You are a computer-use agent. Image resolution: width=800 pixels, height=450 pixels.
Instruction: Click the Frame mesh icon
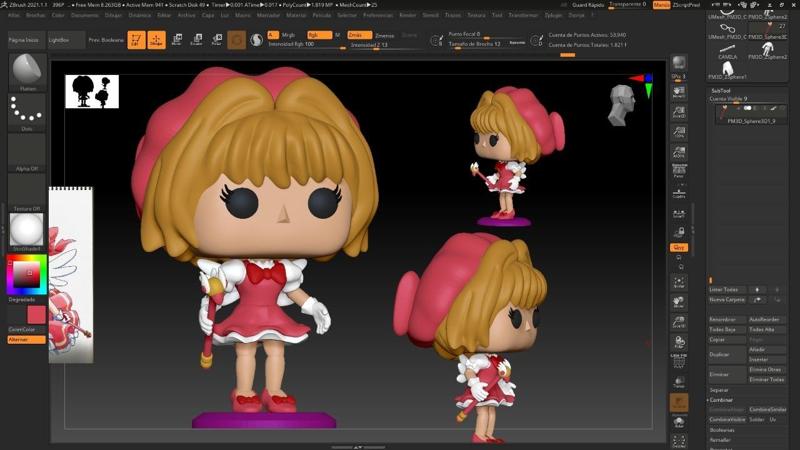tap(679, 283)
